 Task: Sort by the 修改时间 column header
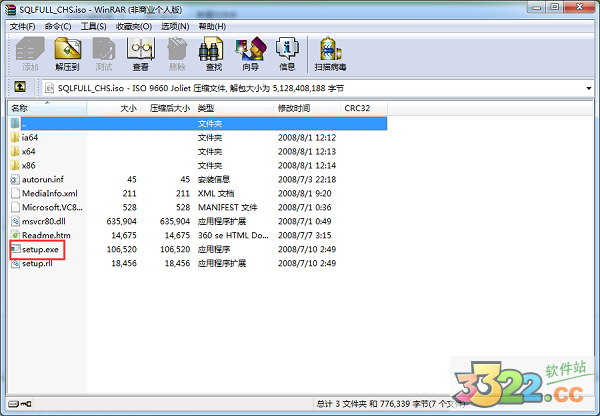(x=307, y=108)
